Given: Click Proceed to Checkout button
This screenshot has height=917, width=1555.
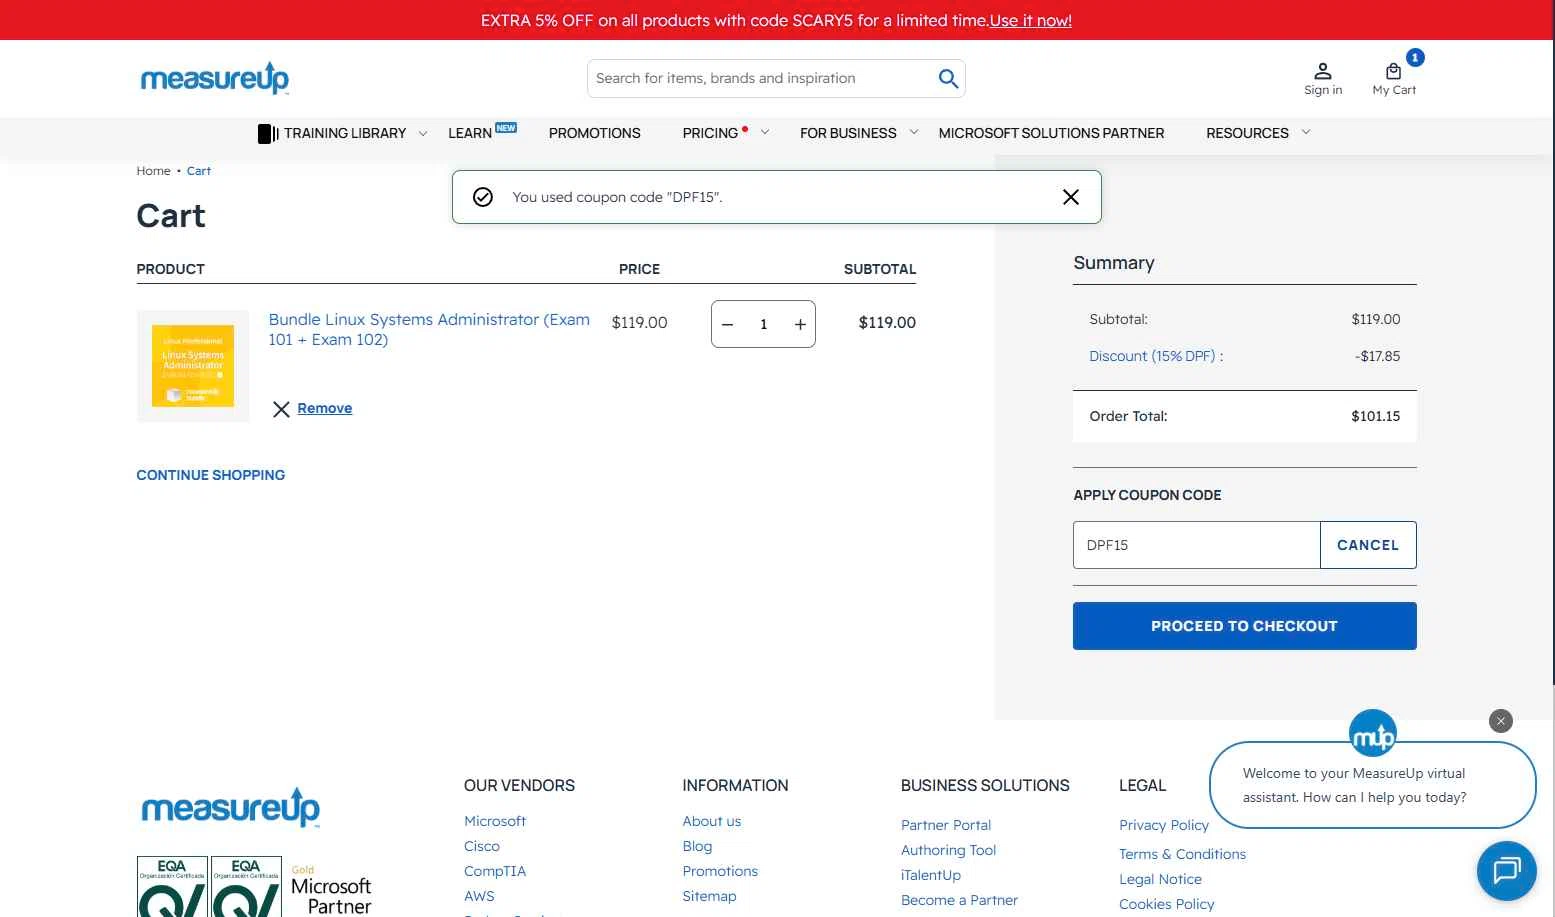Looking at the screenshot, I should pyautogui.click(x=1244, y=626).
